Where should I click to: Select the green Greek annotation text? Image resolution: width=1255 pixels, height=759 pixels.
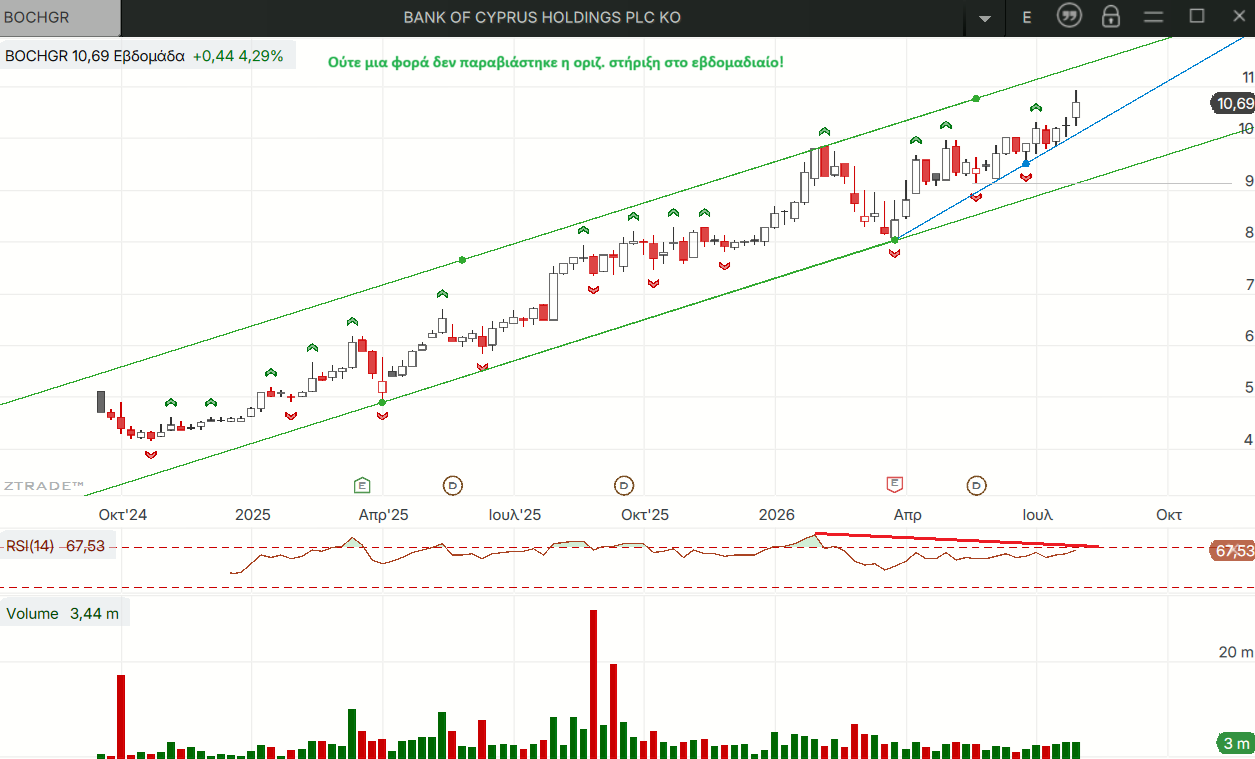tap(556, 62)
